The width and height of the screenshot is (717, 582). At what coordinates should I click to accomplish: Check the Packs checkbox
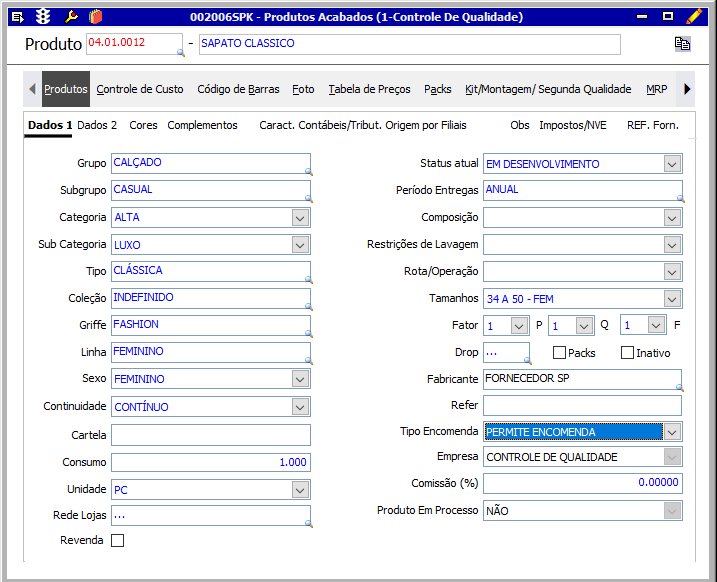(560, 353)
